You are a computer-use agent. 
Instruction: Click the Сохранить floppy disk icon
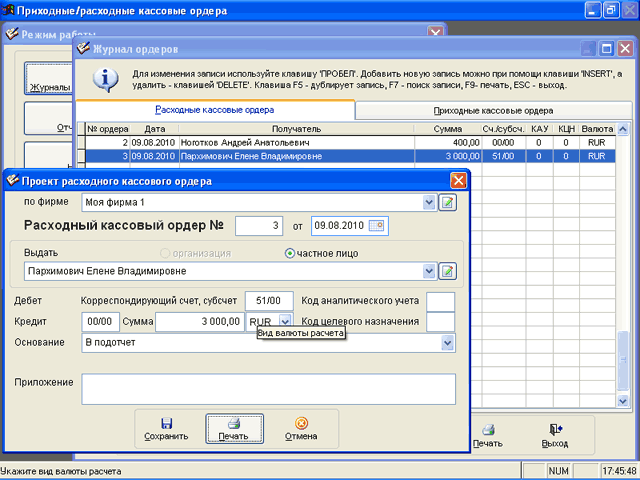[x=166, y=423]
